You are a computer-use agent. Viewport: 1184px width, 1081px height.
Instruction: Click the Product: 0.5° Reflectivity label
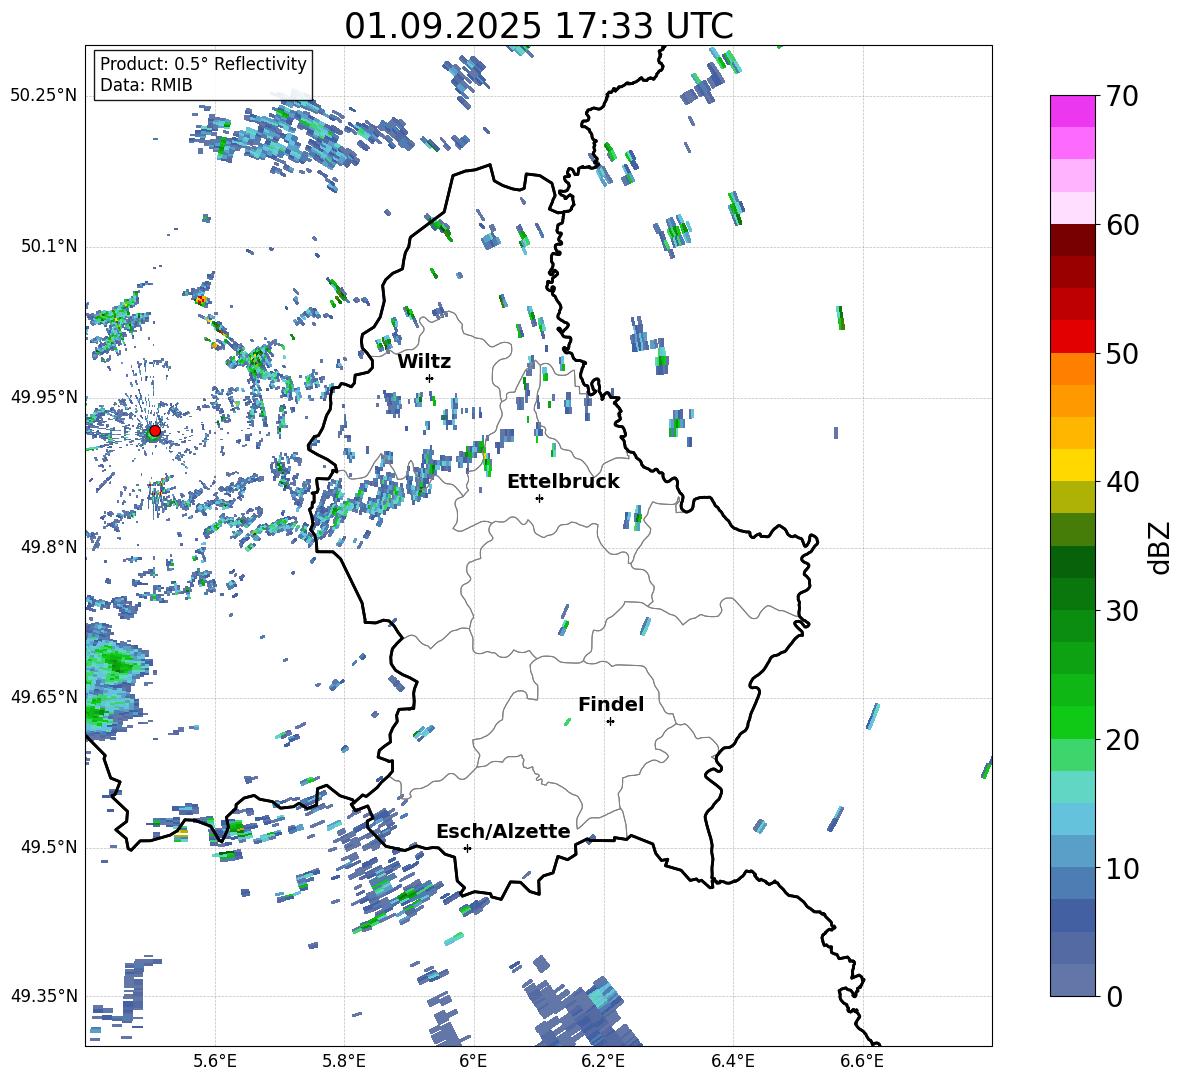coord(203,64)
